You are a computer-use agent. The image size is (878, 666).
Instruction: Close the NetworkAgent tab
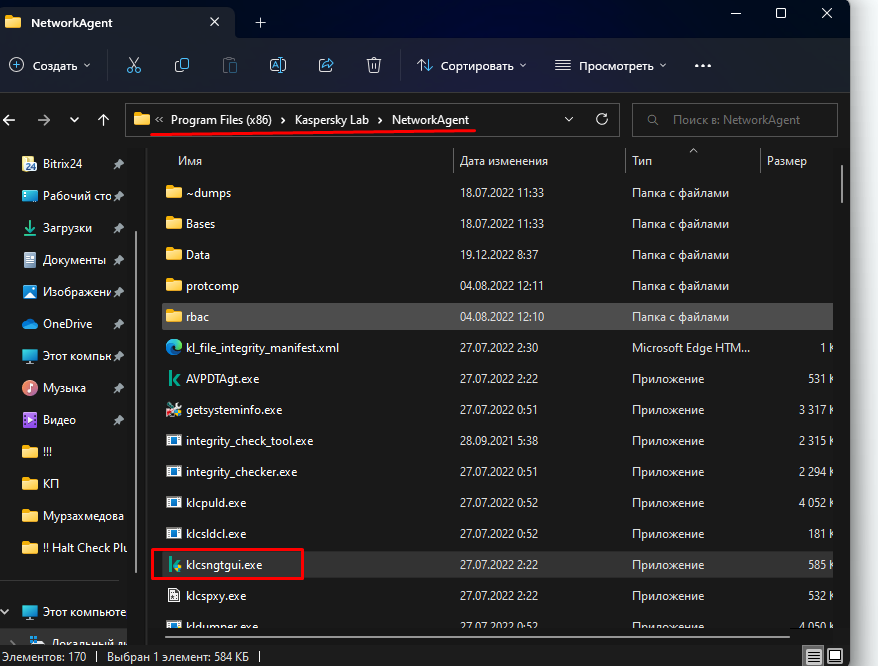[x=214, y=22]
